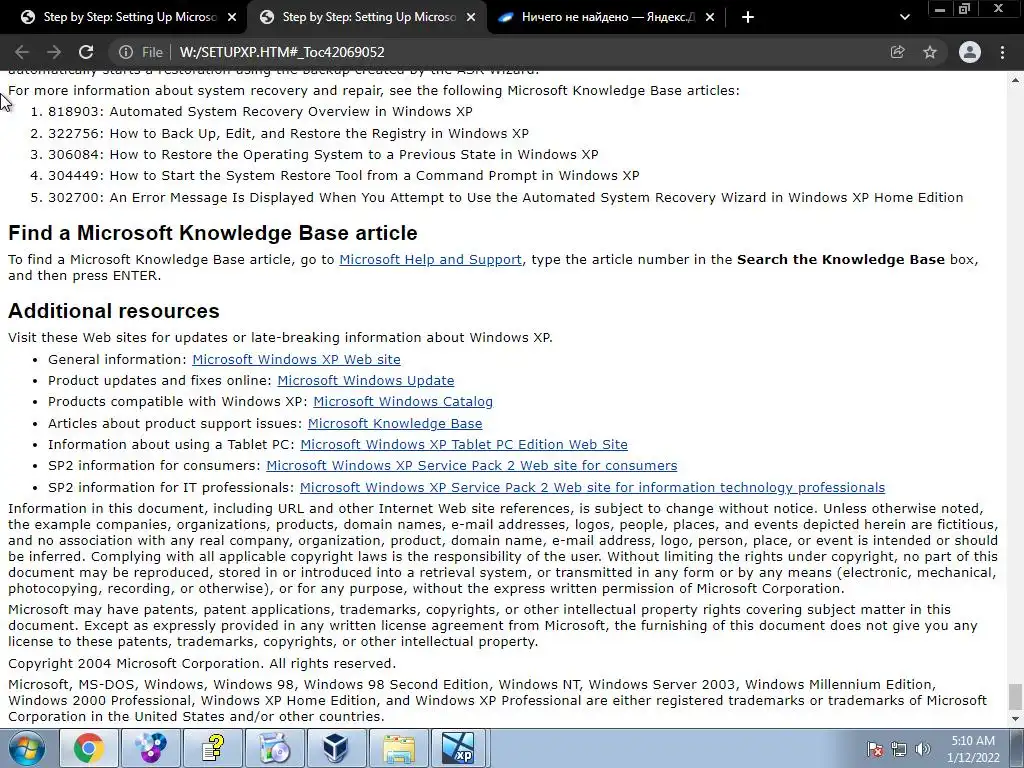Follow the Microsoft Windows Update link
The width and height of the screenshot is (1024, 768).
(366, 380)
